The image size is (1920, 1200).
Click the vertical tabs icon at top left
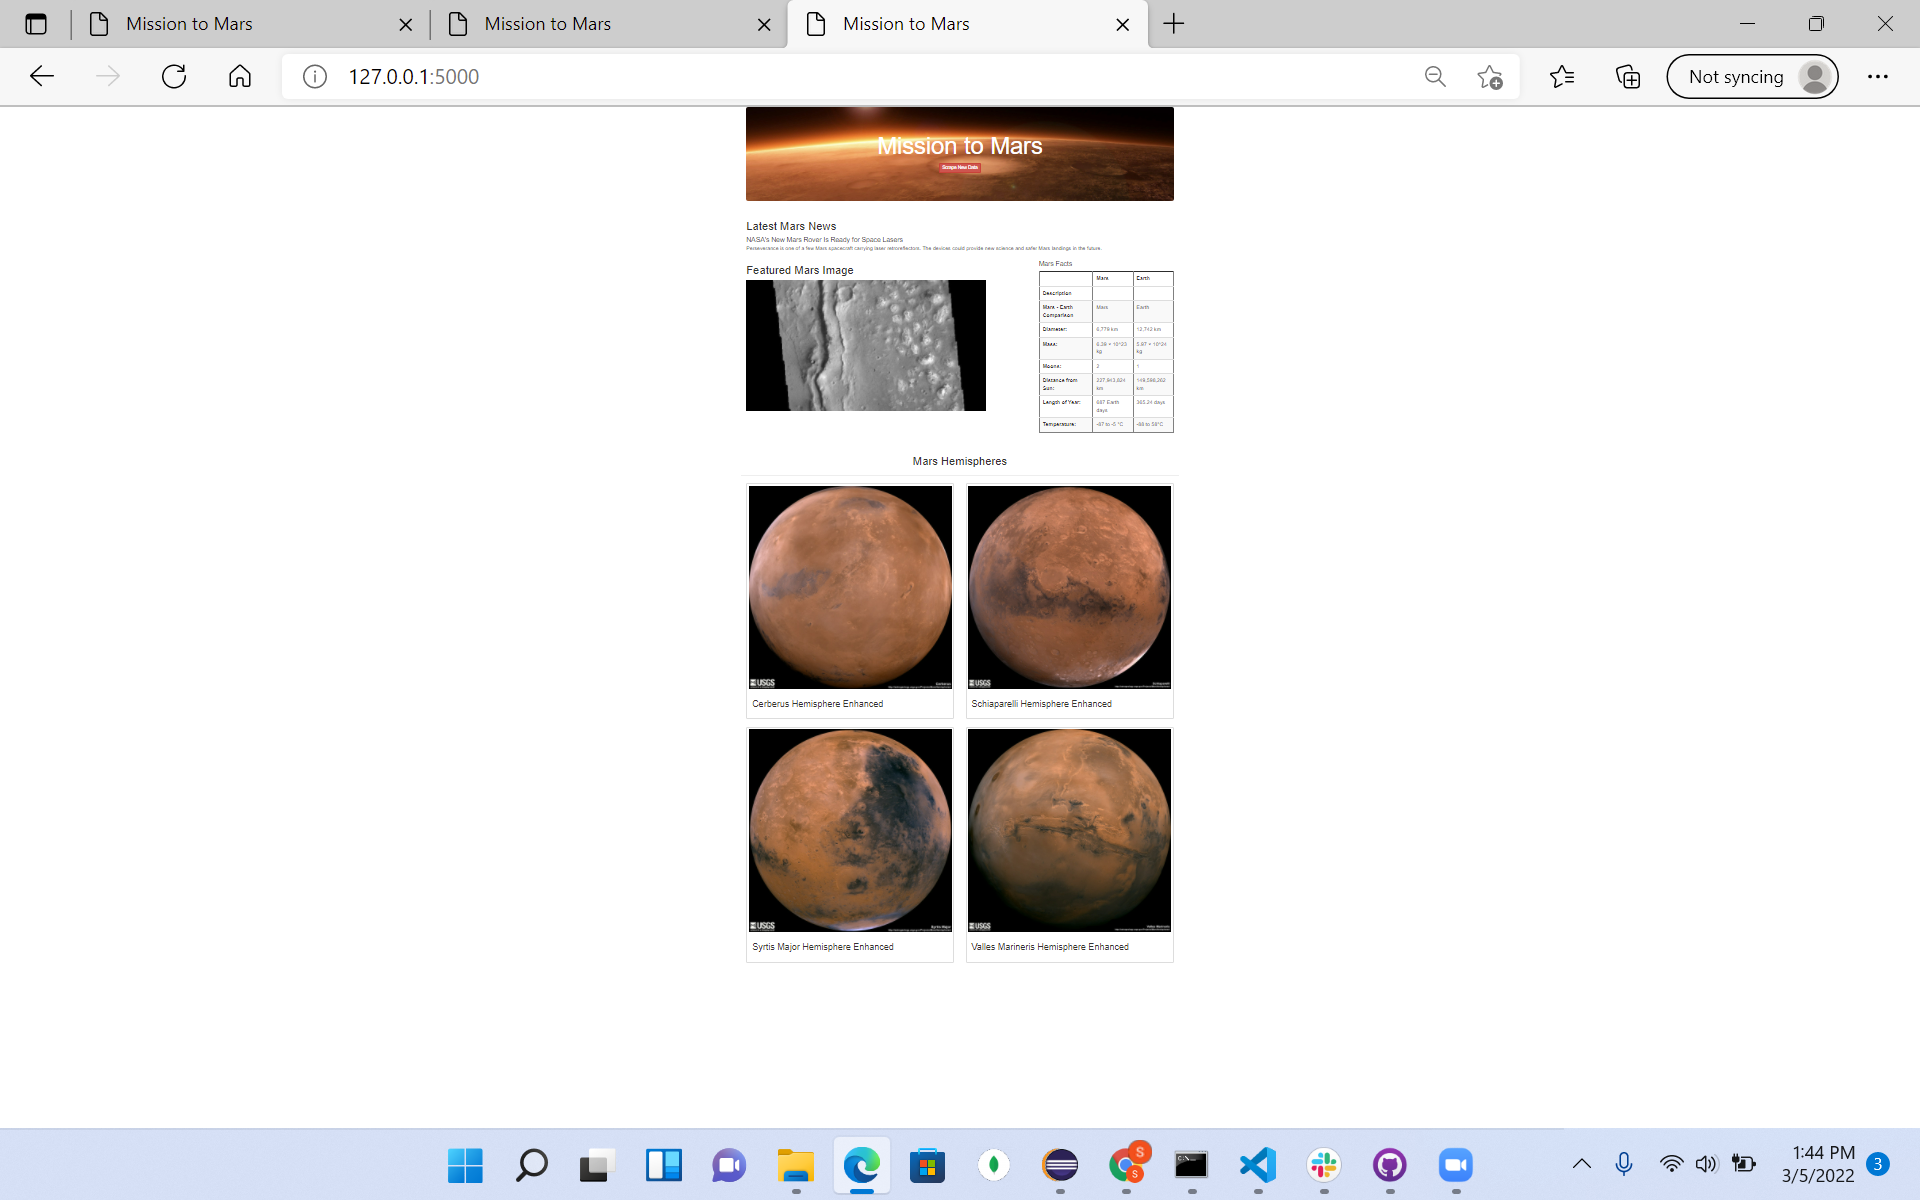[36, 23]
